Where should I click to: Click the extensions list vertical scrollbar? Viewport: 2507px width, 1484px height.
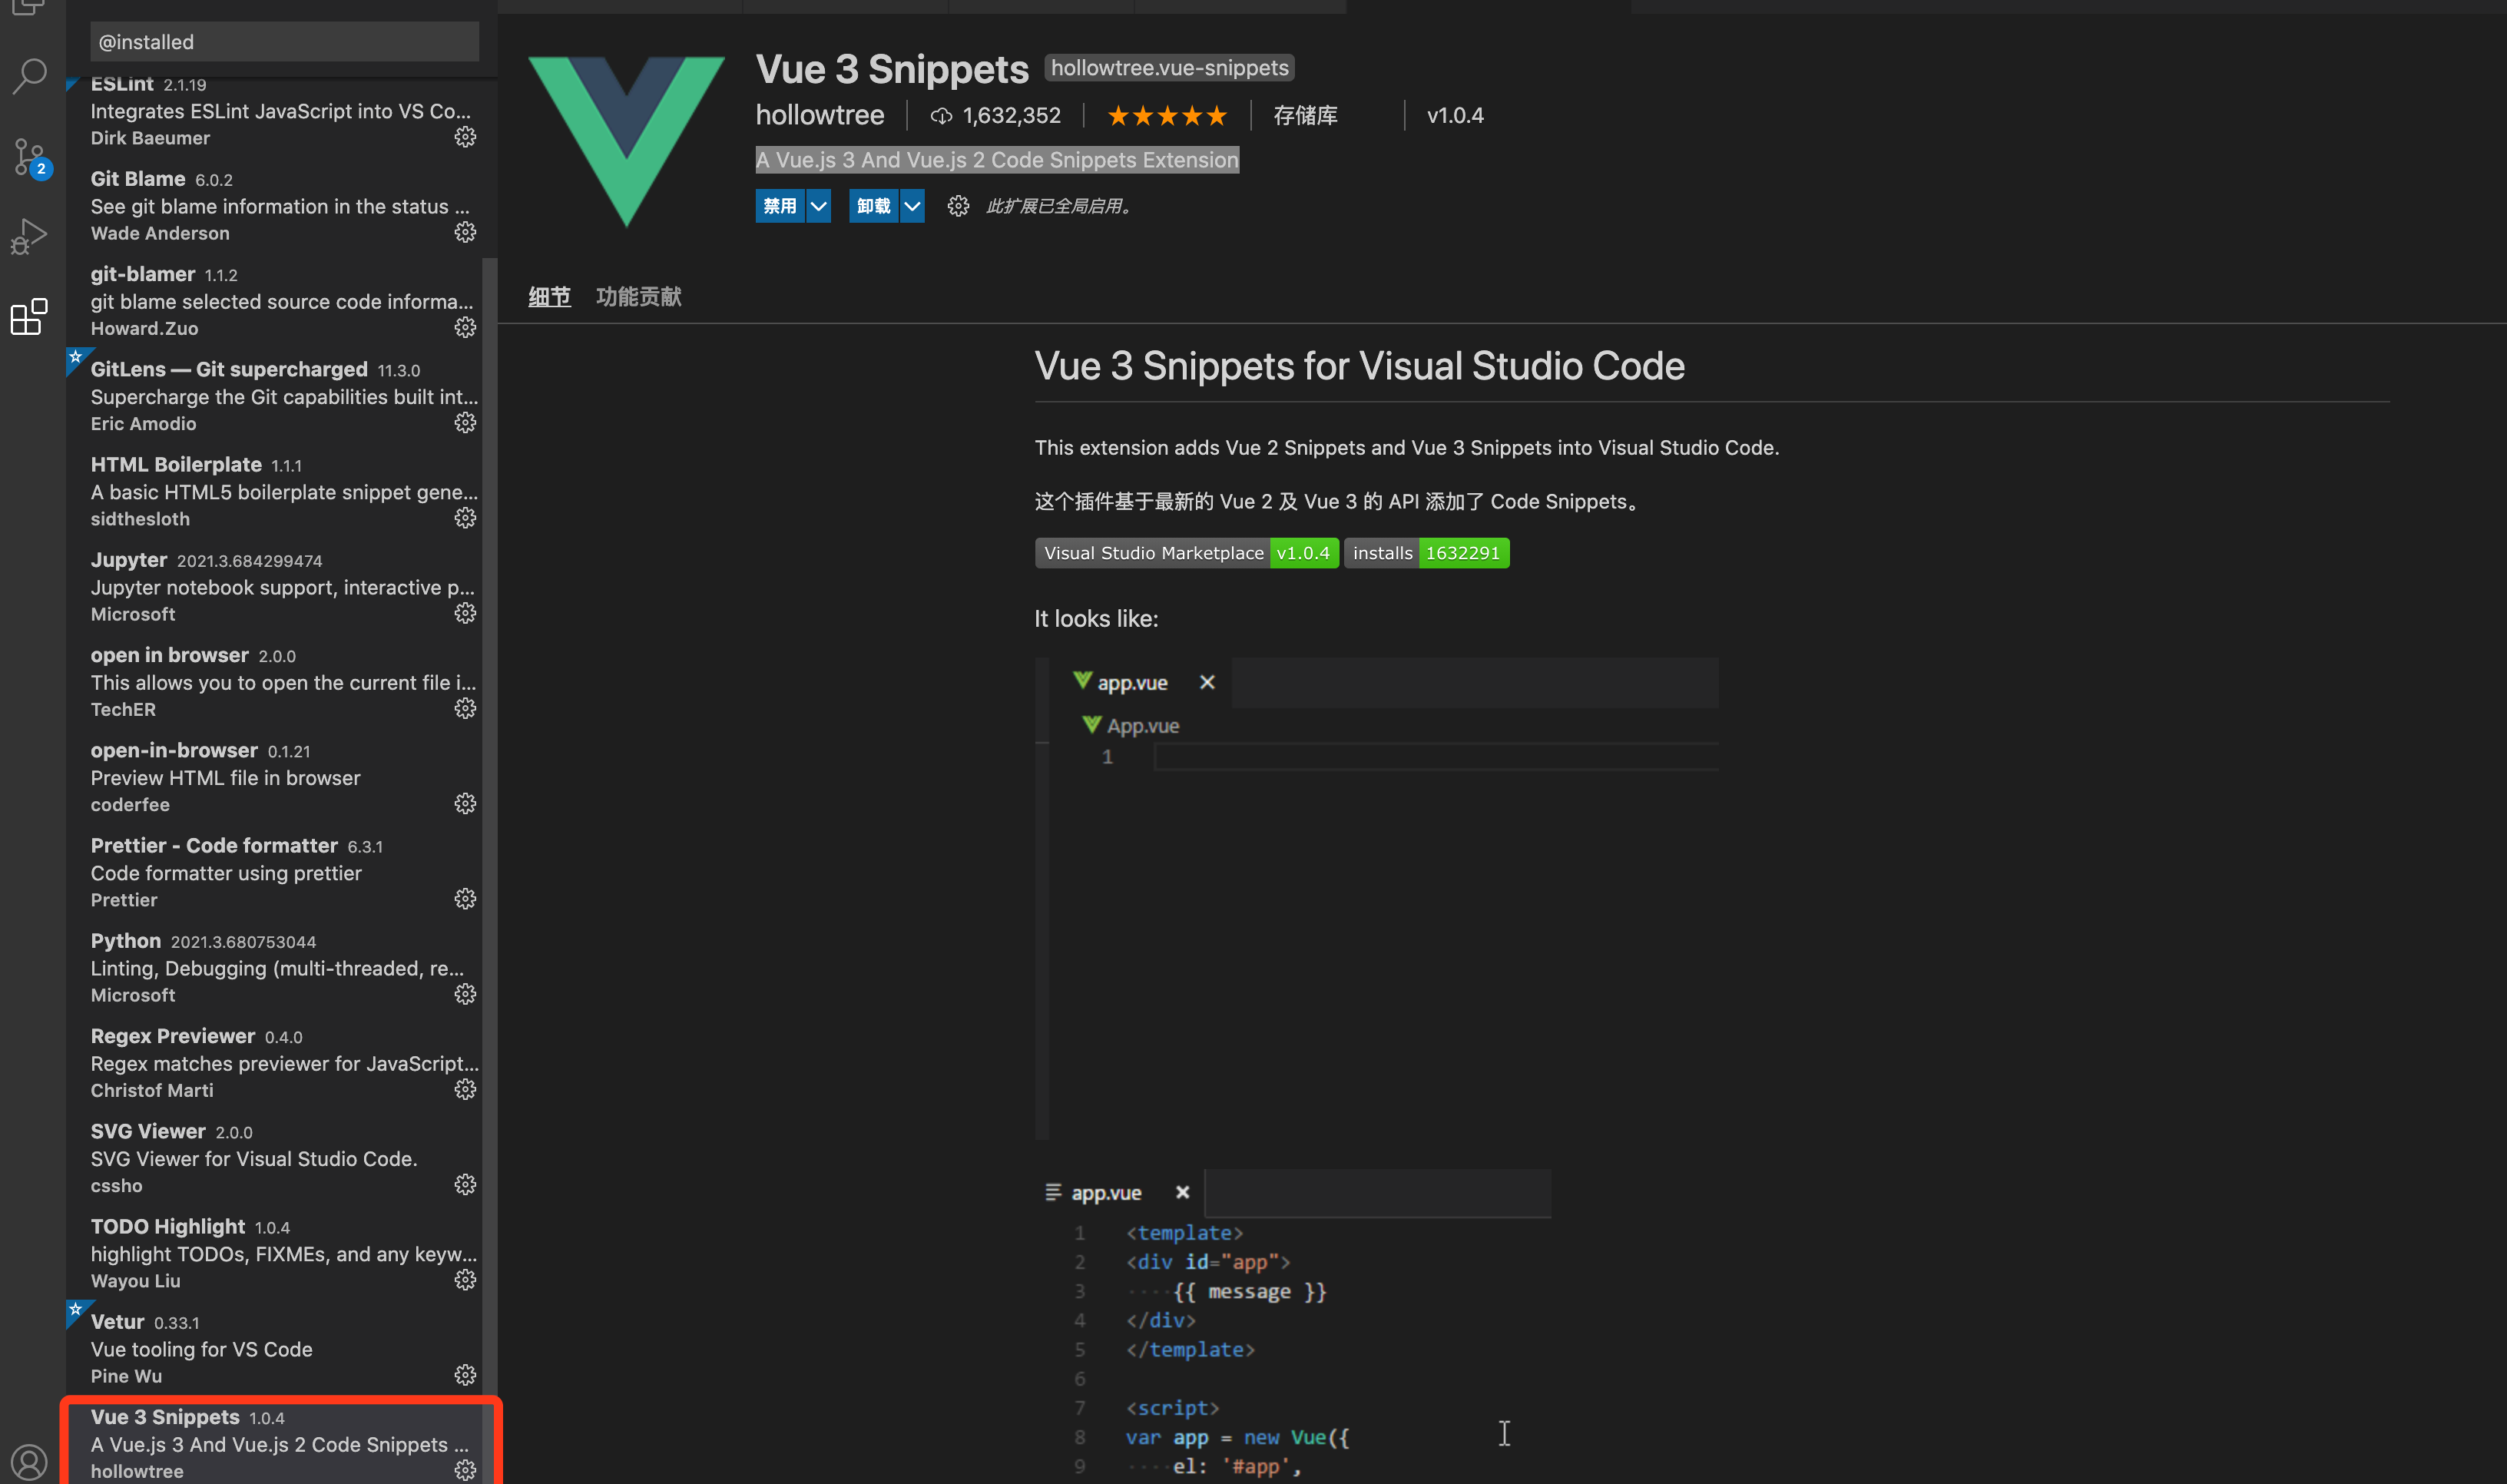coord(489,800)
